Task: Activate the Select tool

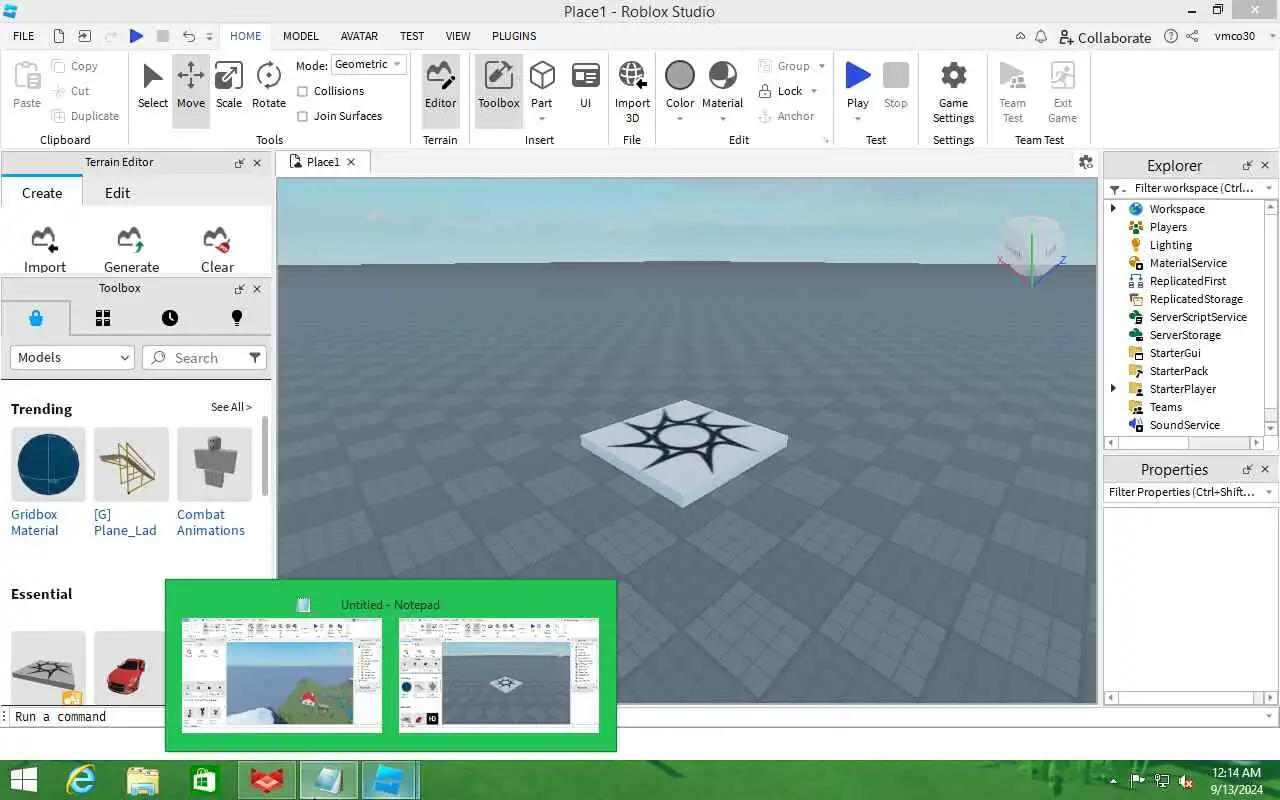Action: pyautogui.click(x=152, y=87)
